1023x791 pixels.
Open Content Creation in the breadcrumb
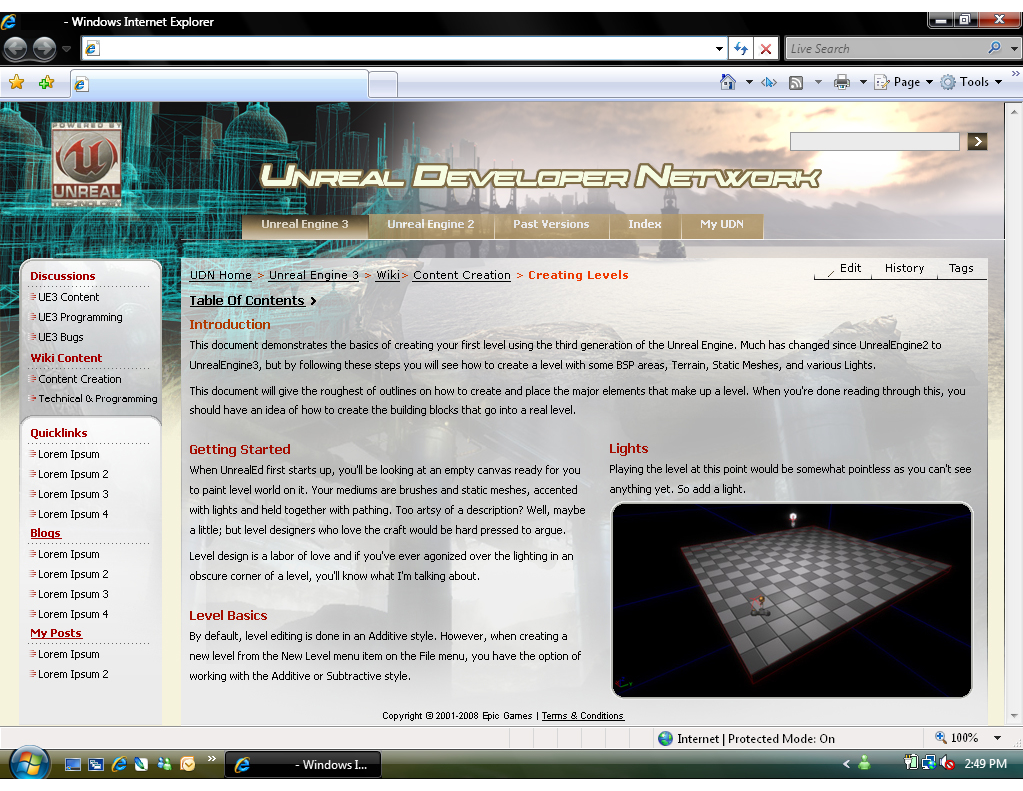click(461, 275)
